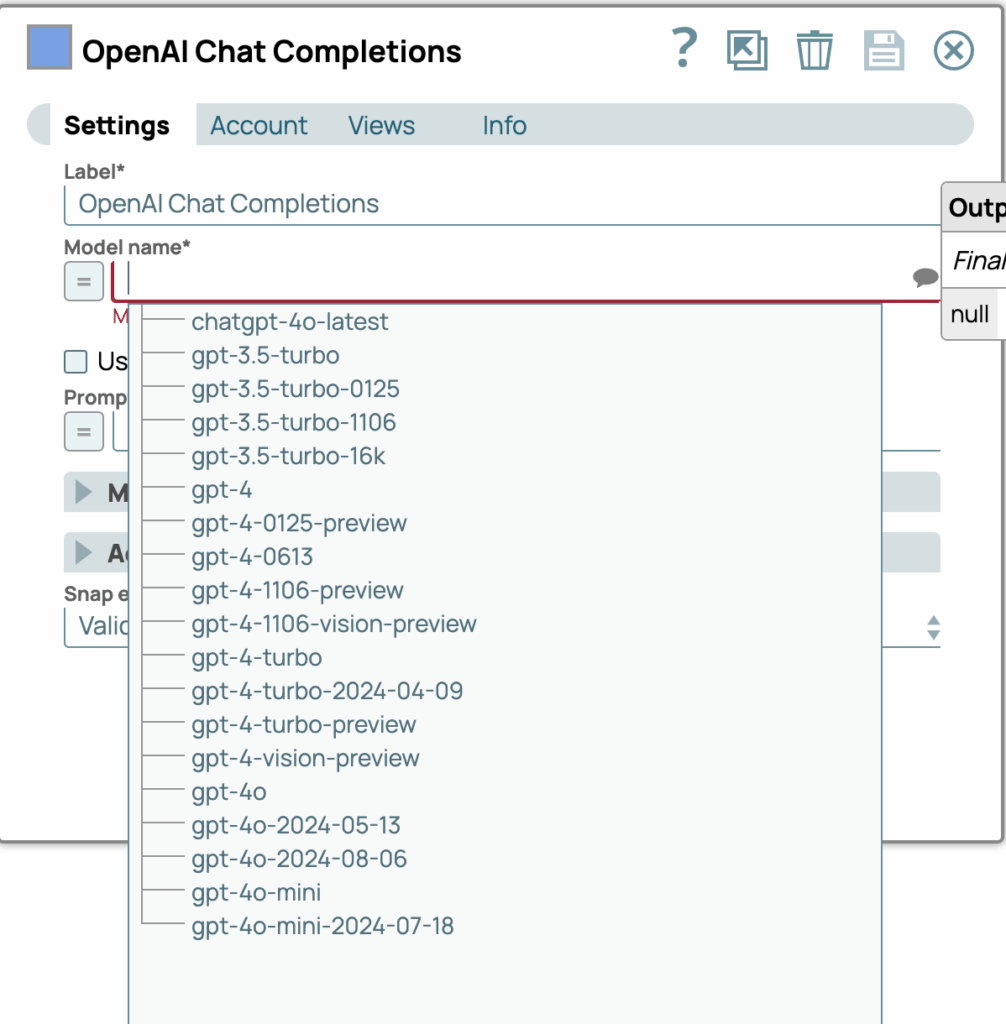Pick chatgpt-4o-latest from the suggestions
1006x1024 pixels.
coord(290,322)
